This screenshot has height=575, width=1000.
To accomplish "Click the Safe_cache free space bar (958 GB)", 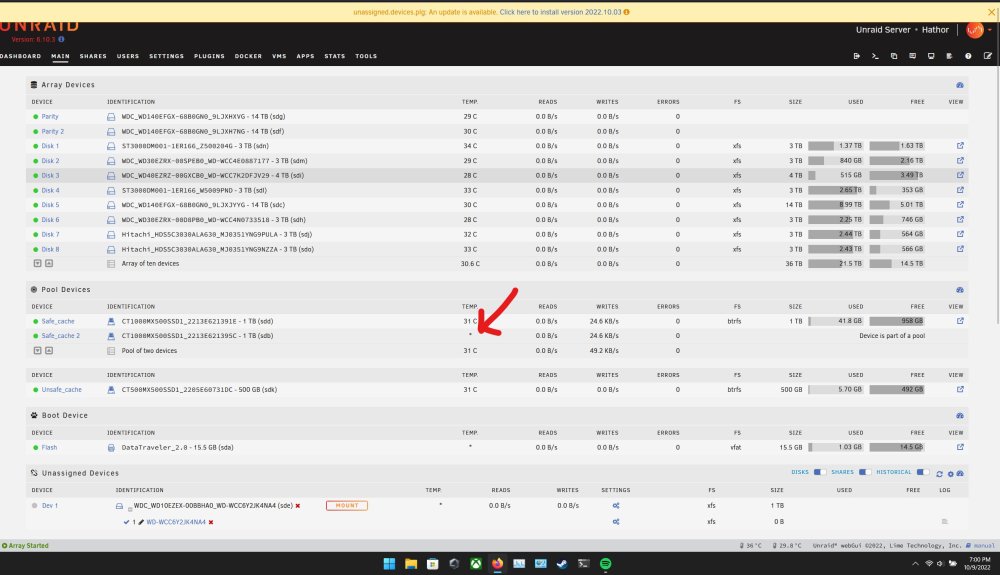I will point(897,321).
